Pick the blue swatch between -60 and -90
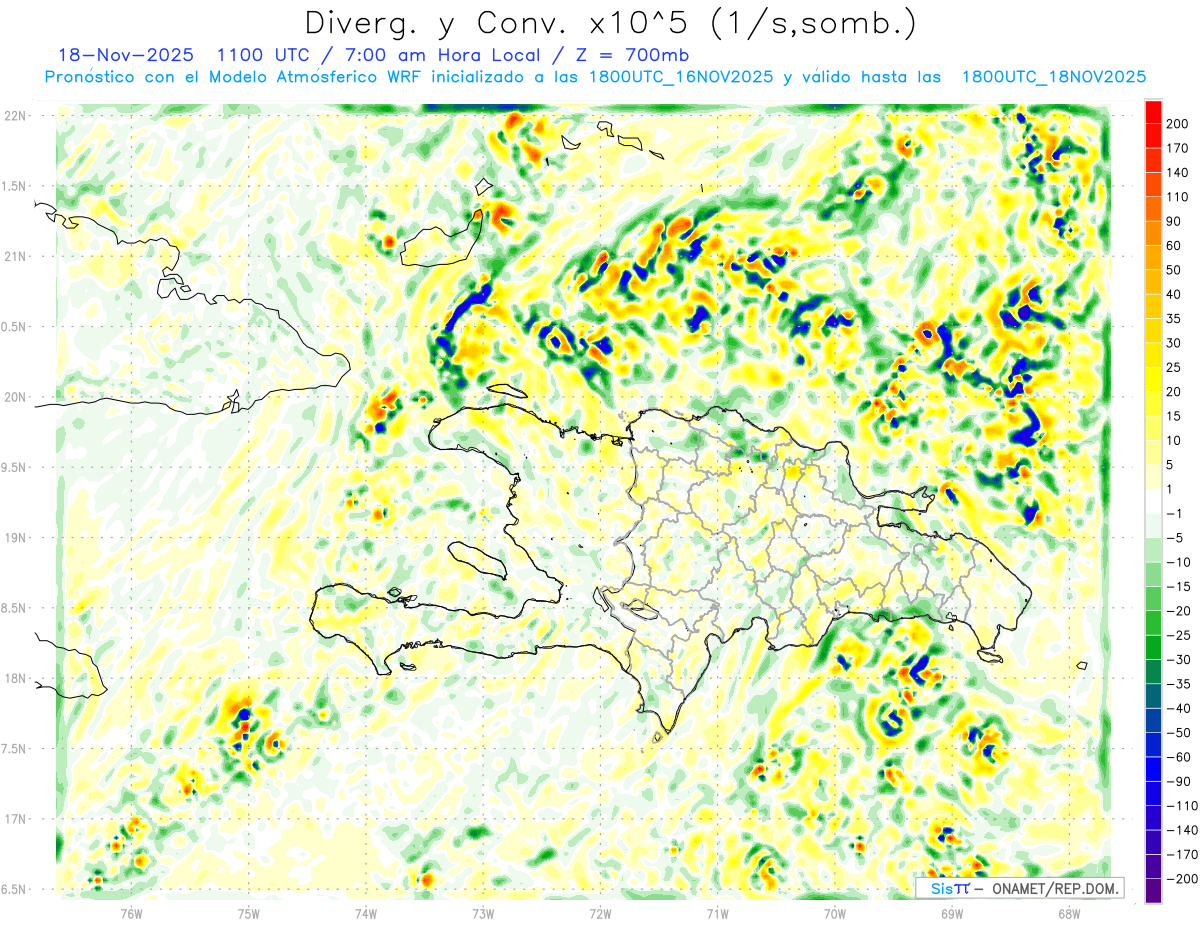 click(1153, 769)
